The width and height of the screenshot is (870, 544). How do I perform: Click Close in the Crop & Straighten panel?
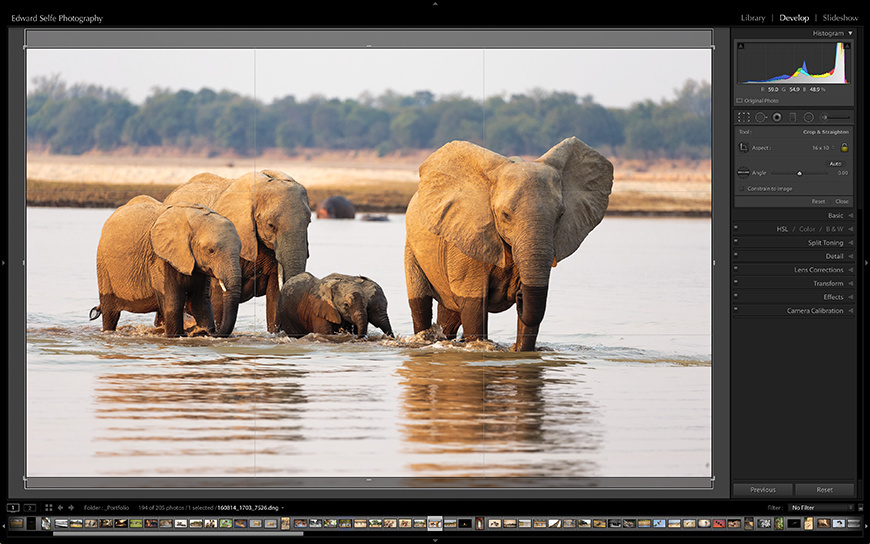842,202
